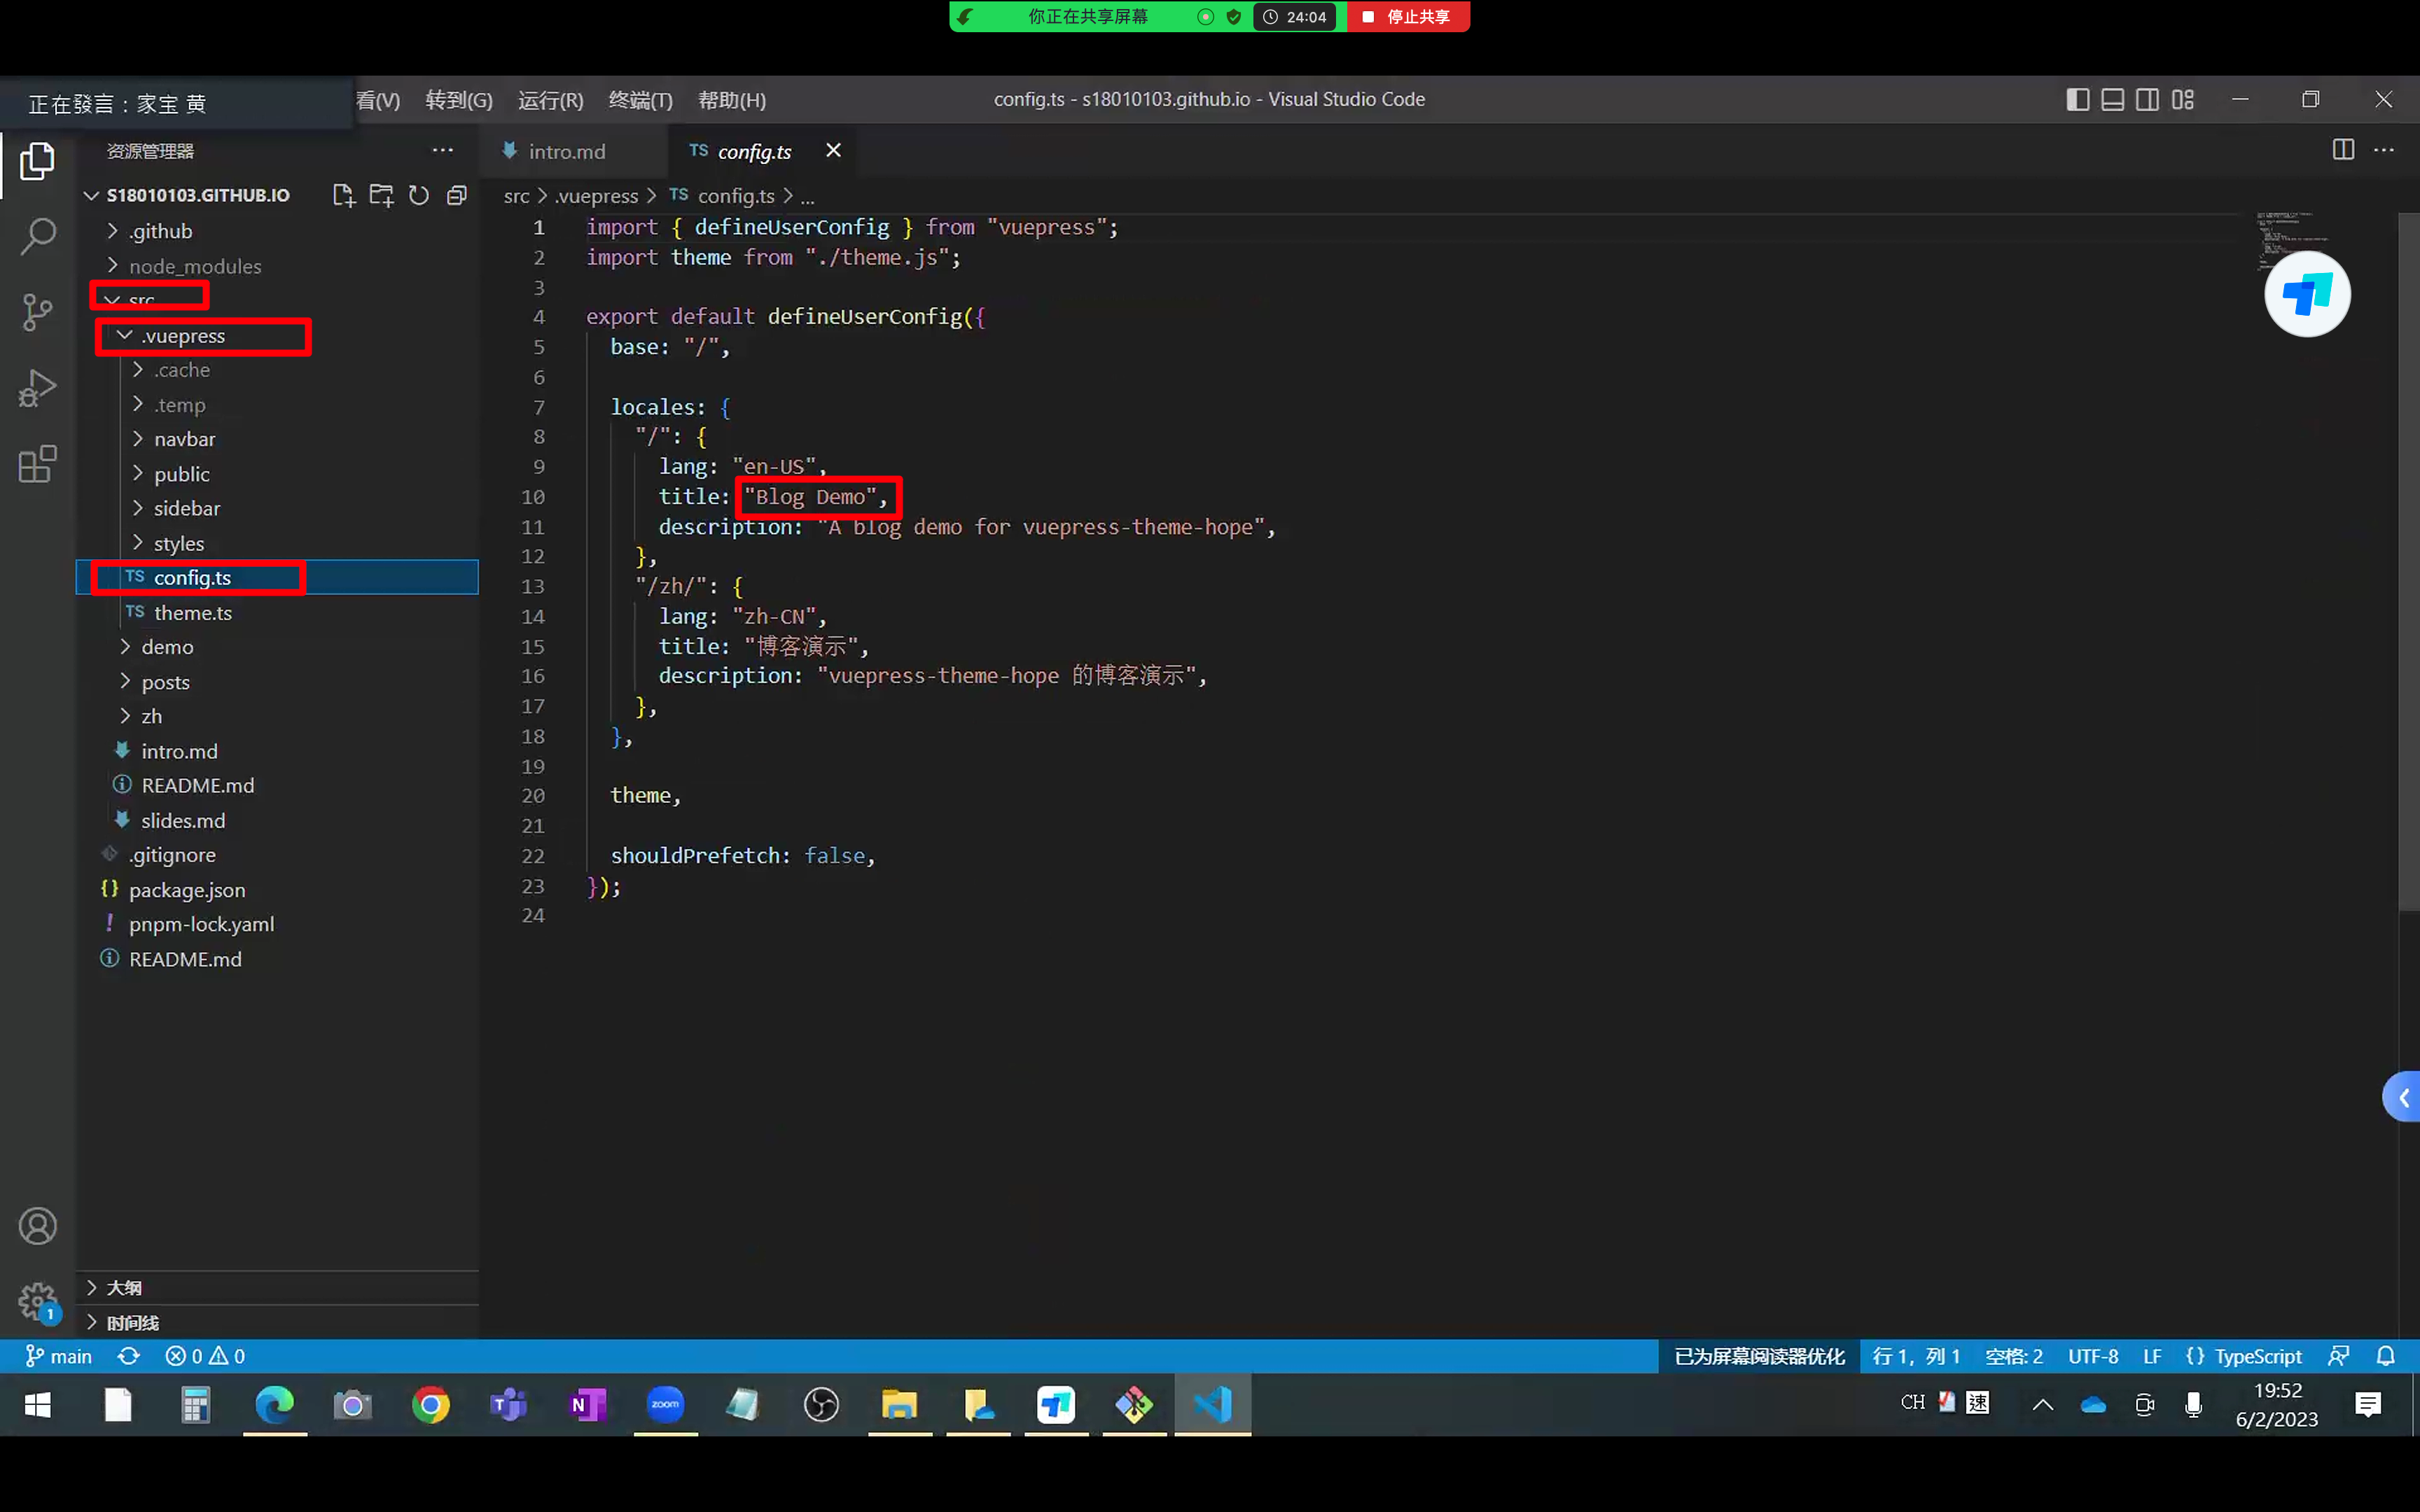Open Google Chrome from taskbar
Image resolution: width=2420 pixels, height=1512 pixels.
[431, 1405]
